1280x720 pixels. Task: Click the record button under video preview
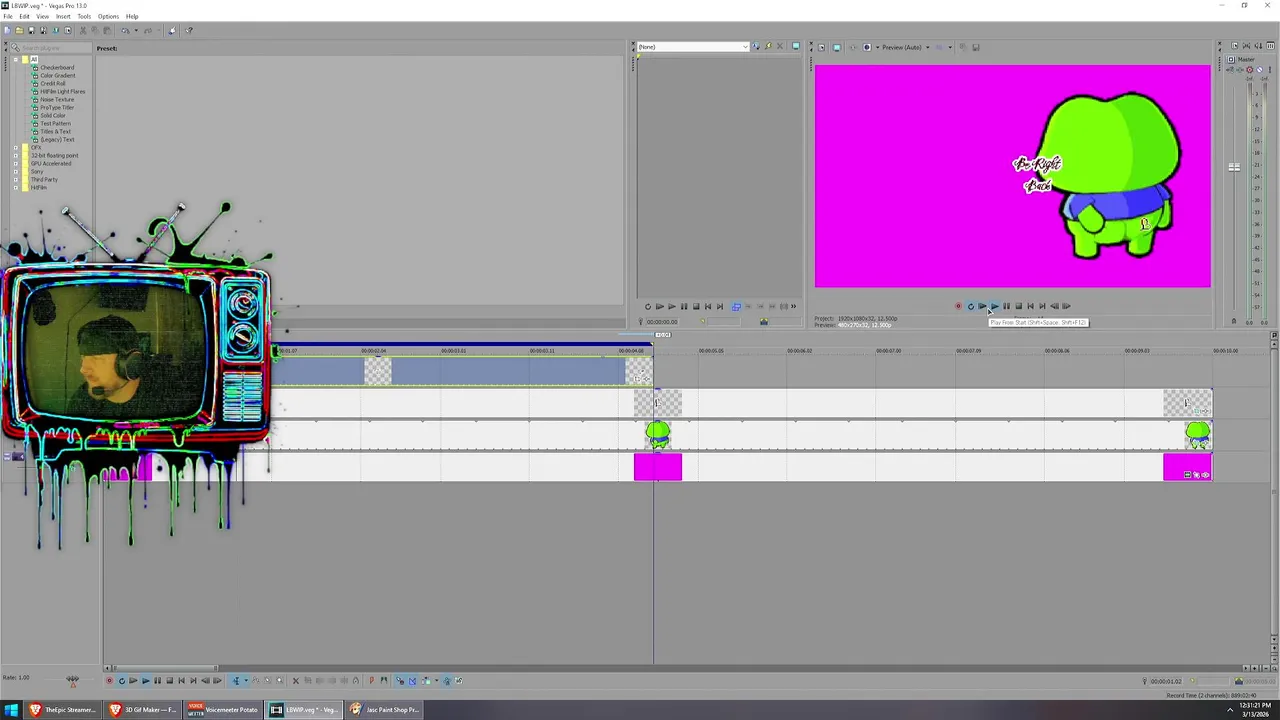[x=958, y=306]
